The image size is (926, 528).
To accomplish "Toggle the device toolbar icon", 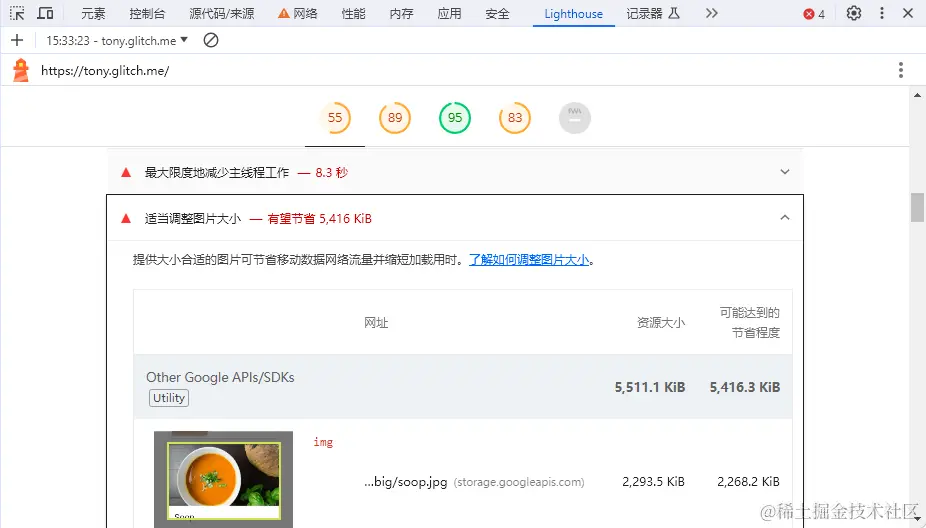I will pyautogui.click(x=45, y=13).
